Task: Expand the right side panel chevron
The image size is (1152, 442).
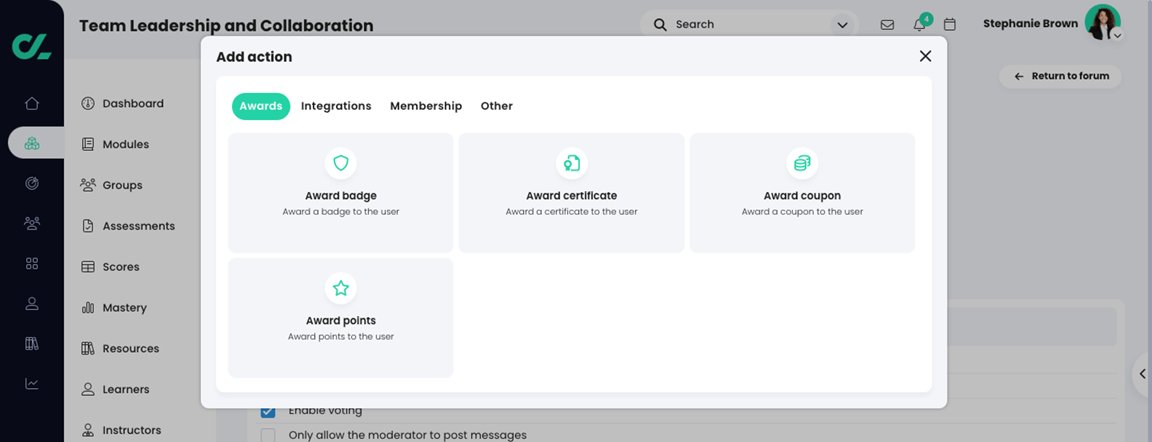Action: point(1143,374)
